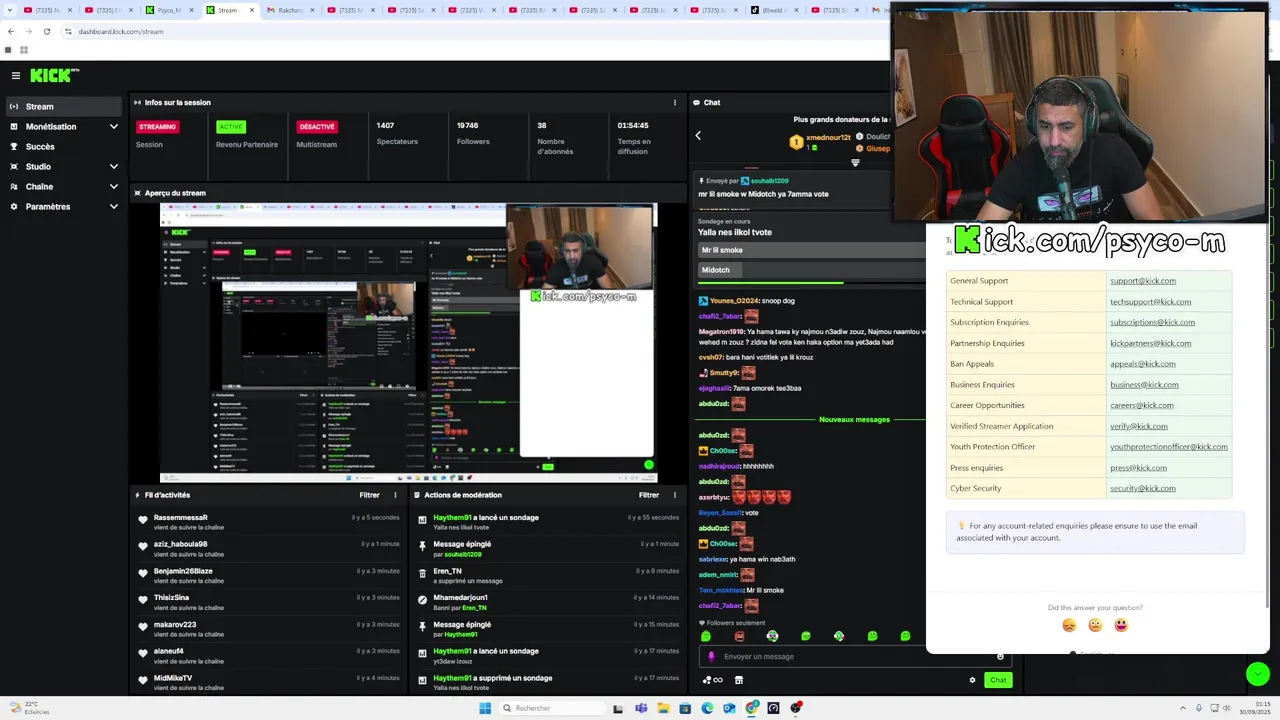The image size is (1280, 720).
Task: Focus the Envoyer un message field
Action: [x=855, y=657]
